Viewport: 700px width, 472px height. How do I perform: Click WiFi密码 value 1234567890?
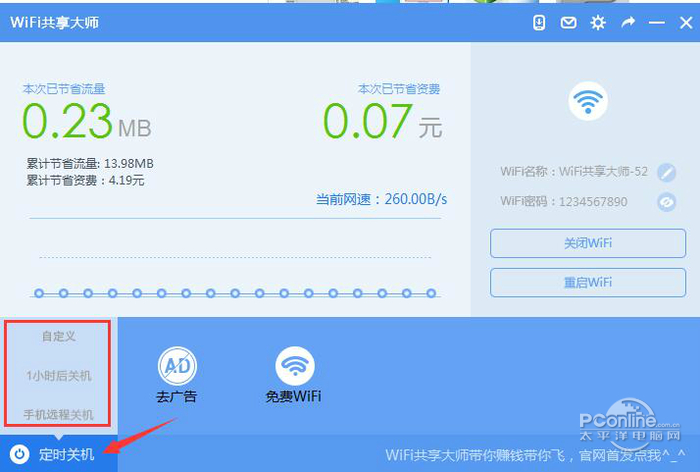point(593,202)
